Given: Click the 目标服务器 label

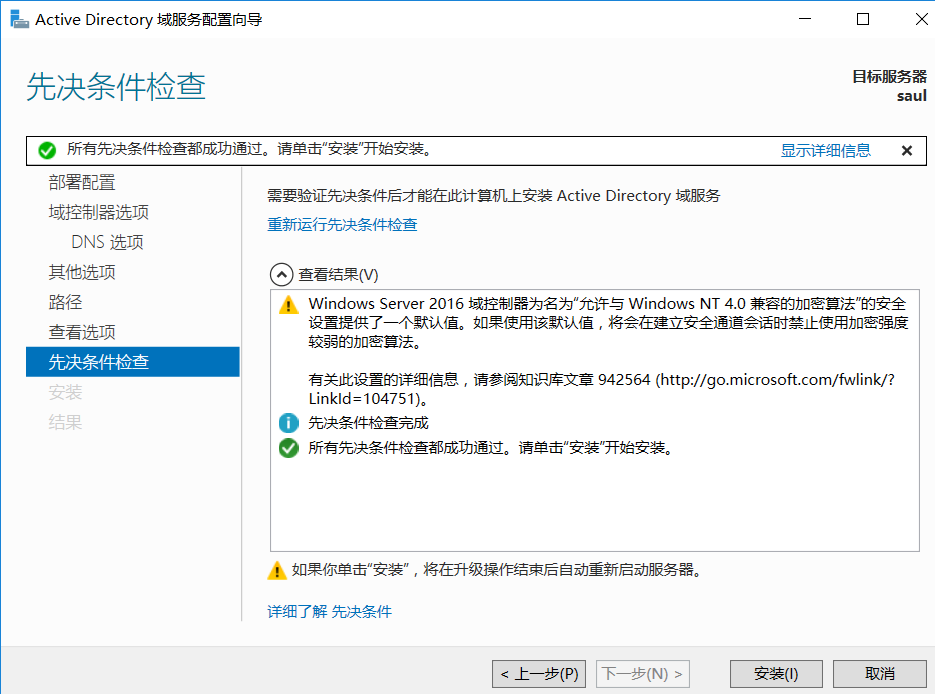Looking at the screenshot, I should (889, 77).
